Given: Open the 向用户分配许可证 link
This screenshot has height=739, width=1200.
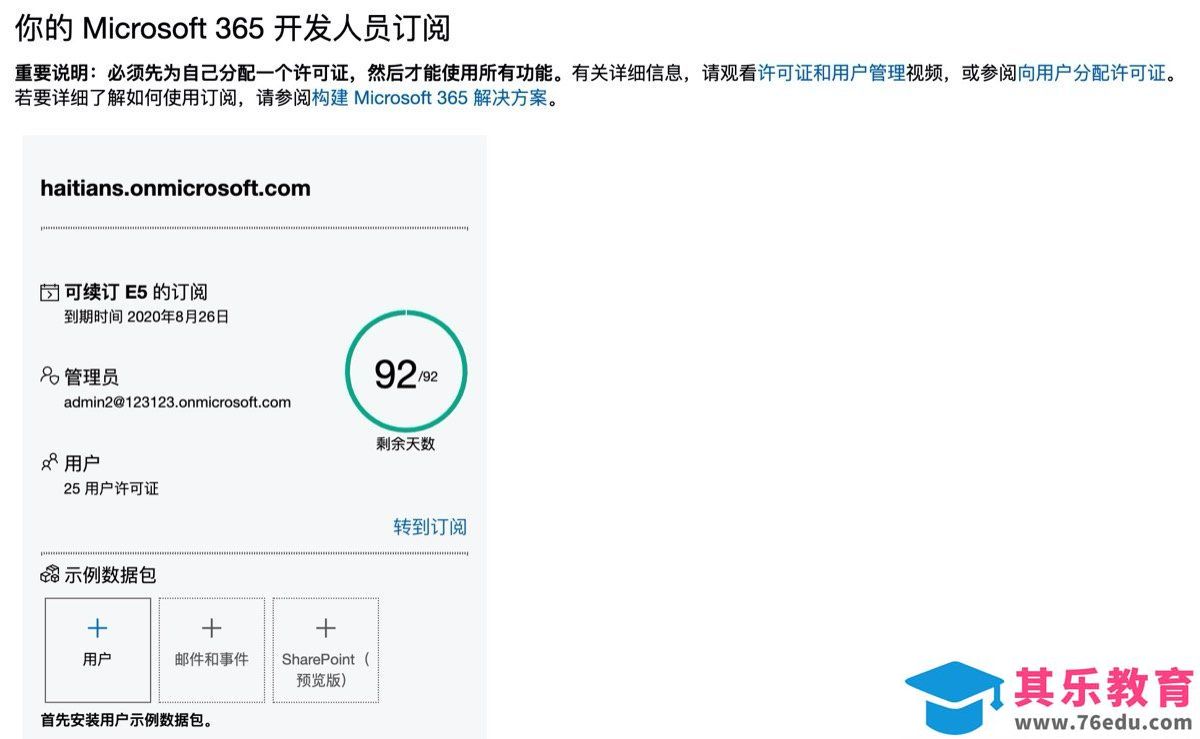Looking at the screenshot, I should [x=1092, y=73].
